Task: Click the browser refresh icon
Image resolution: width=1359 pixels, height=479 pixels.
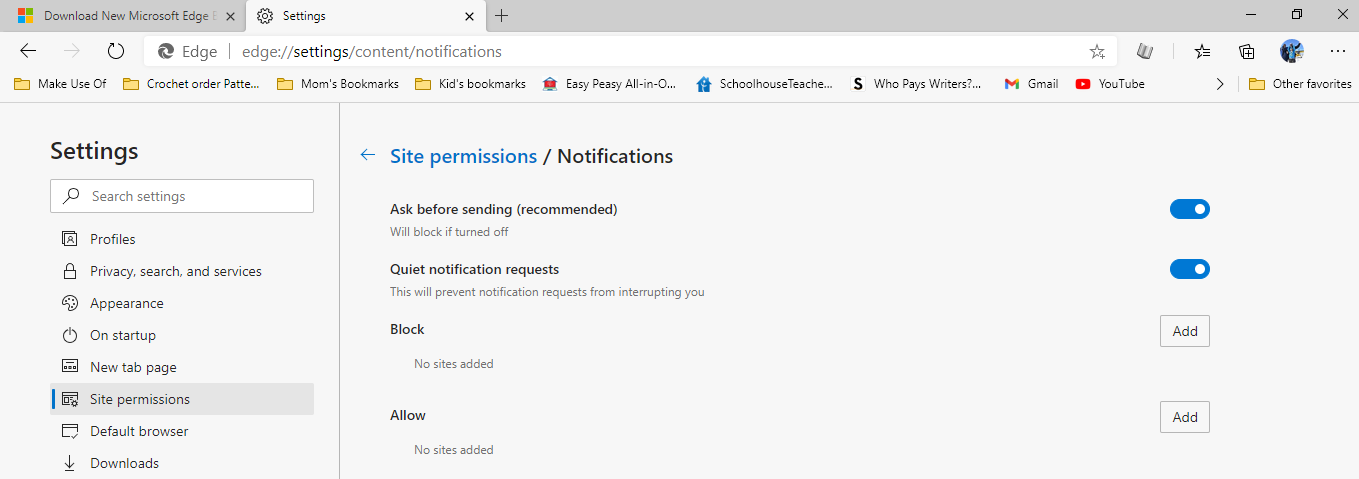Action: 115,51
